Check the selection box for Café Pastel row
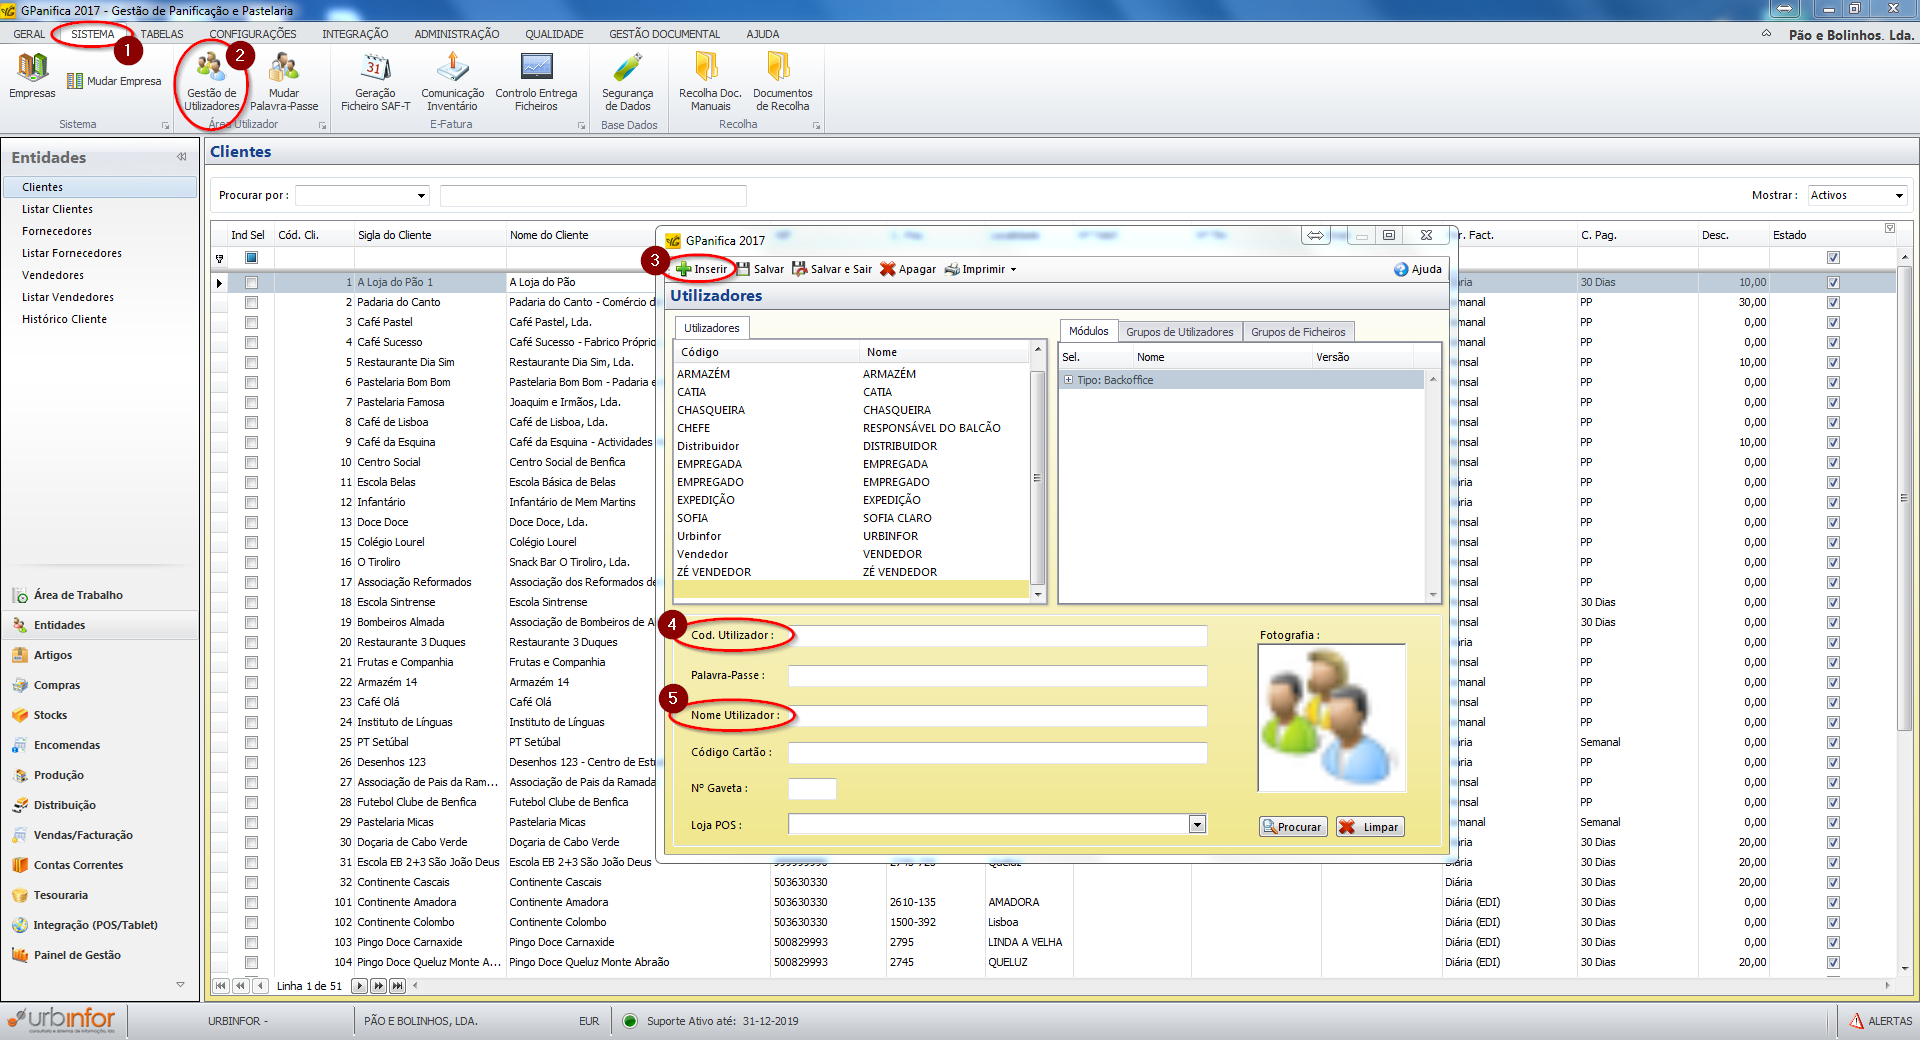The height and width of the screenshot is (1040, 1920). (251, 322)
